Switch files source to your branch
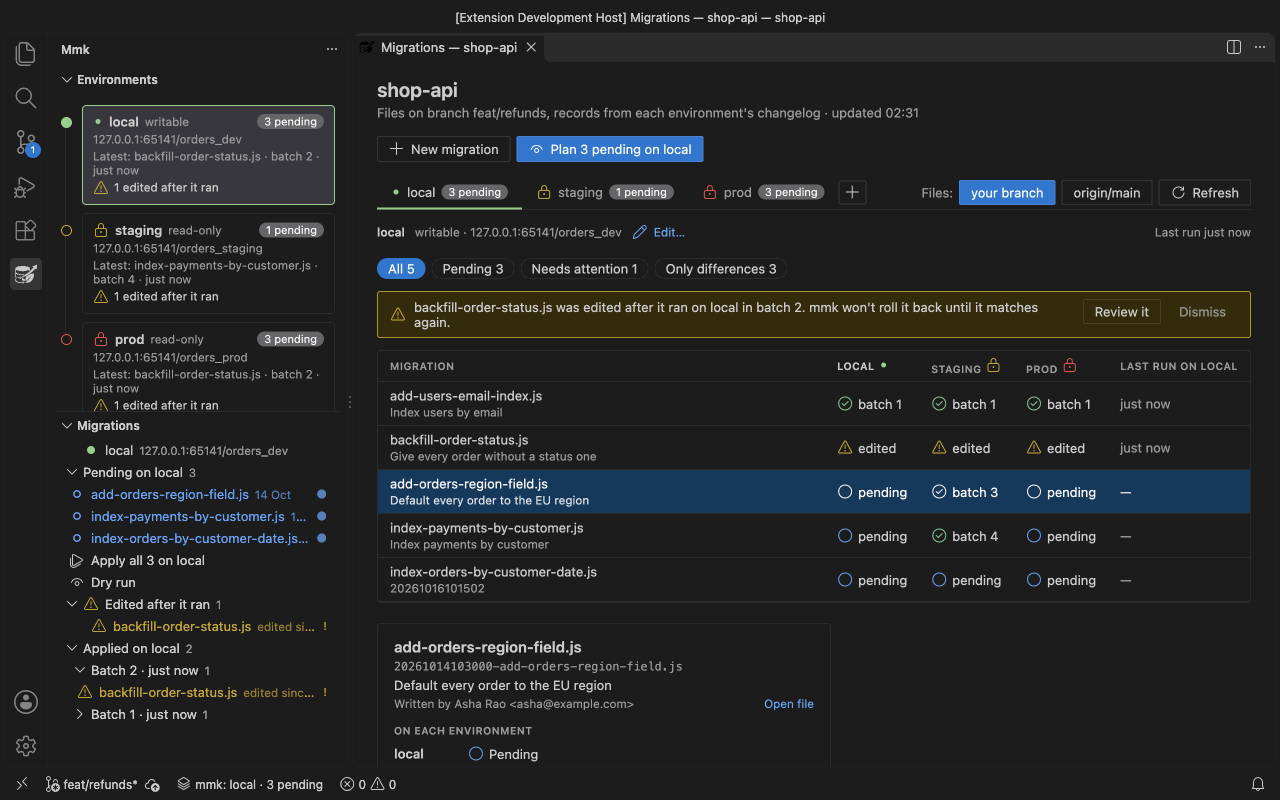This screenshot has height=800, width=1280. tap(1007, 193)
